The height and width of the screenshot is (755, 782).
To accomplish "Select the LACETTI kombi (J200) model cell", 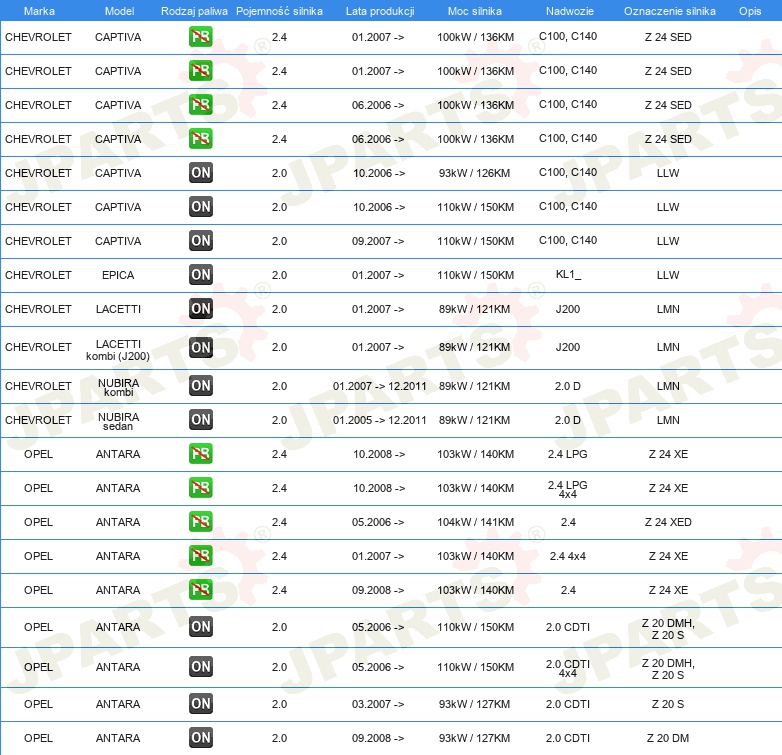I will tap(118, 350).
